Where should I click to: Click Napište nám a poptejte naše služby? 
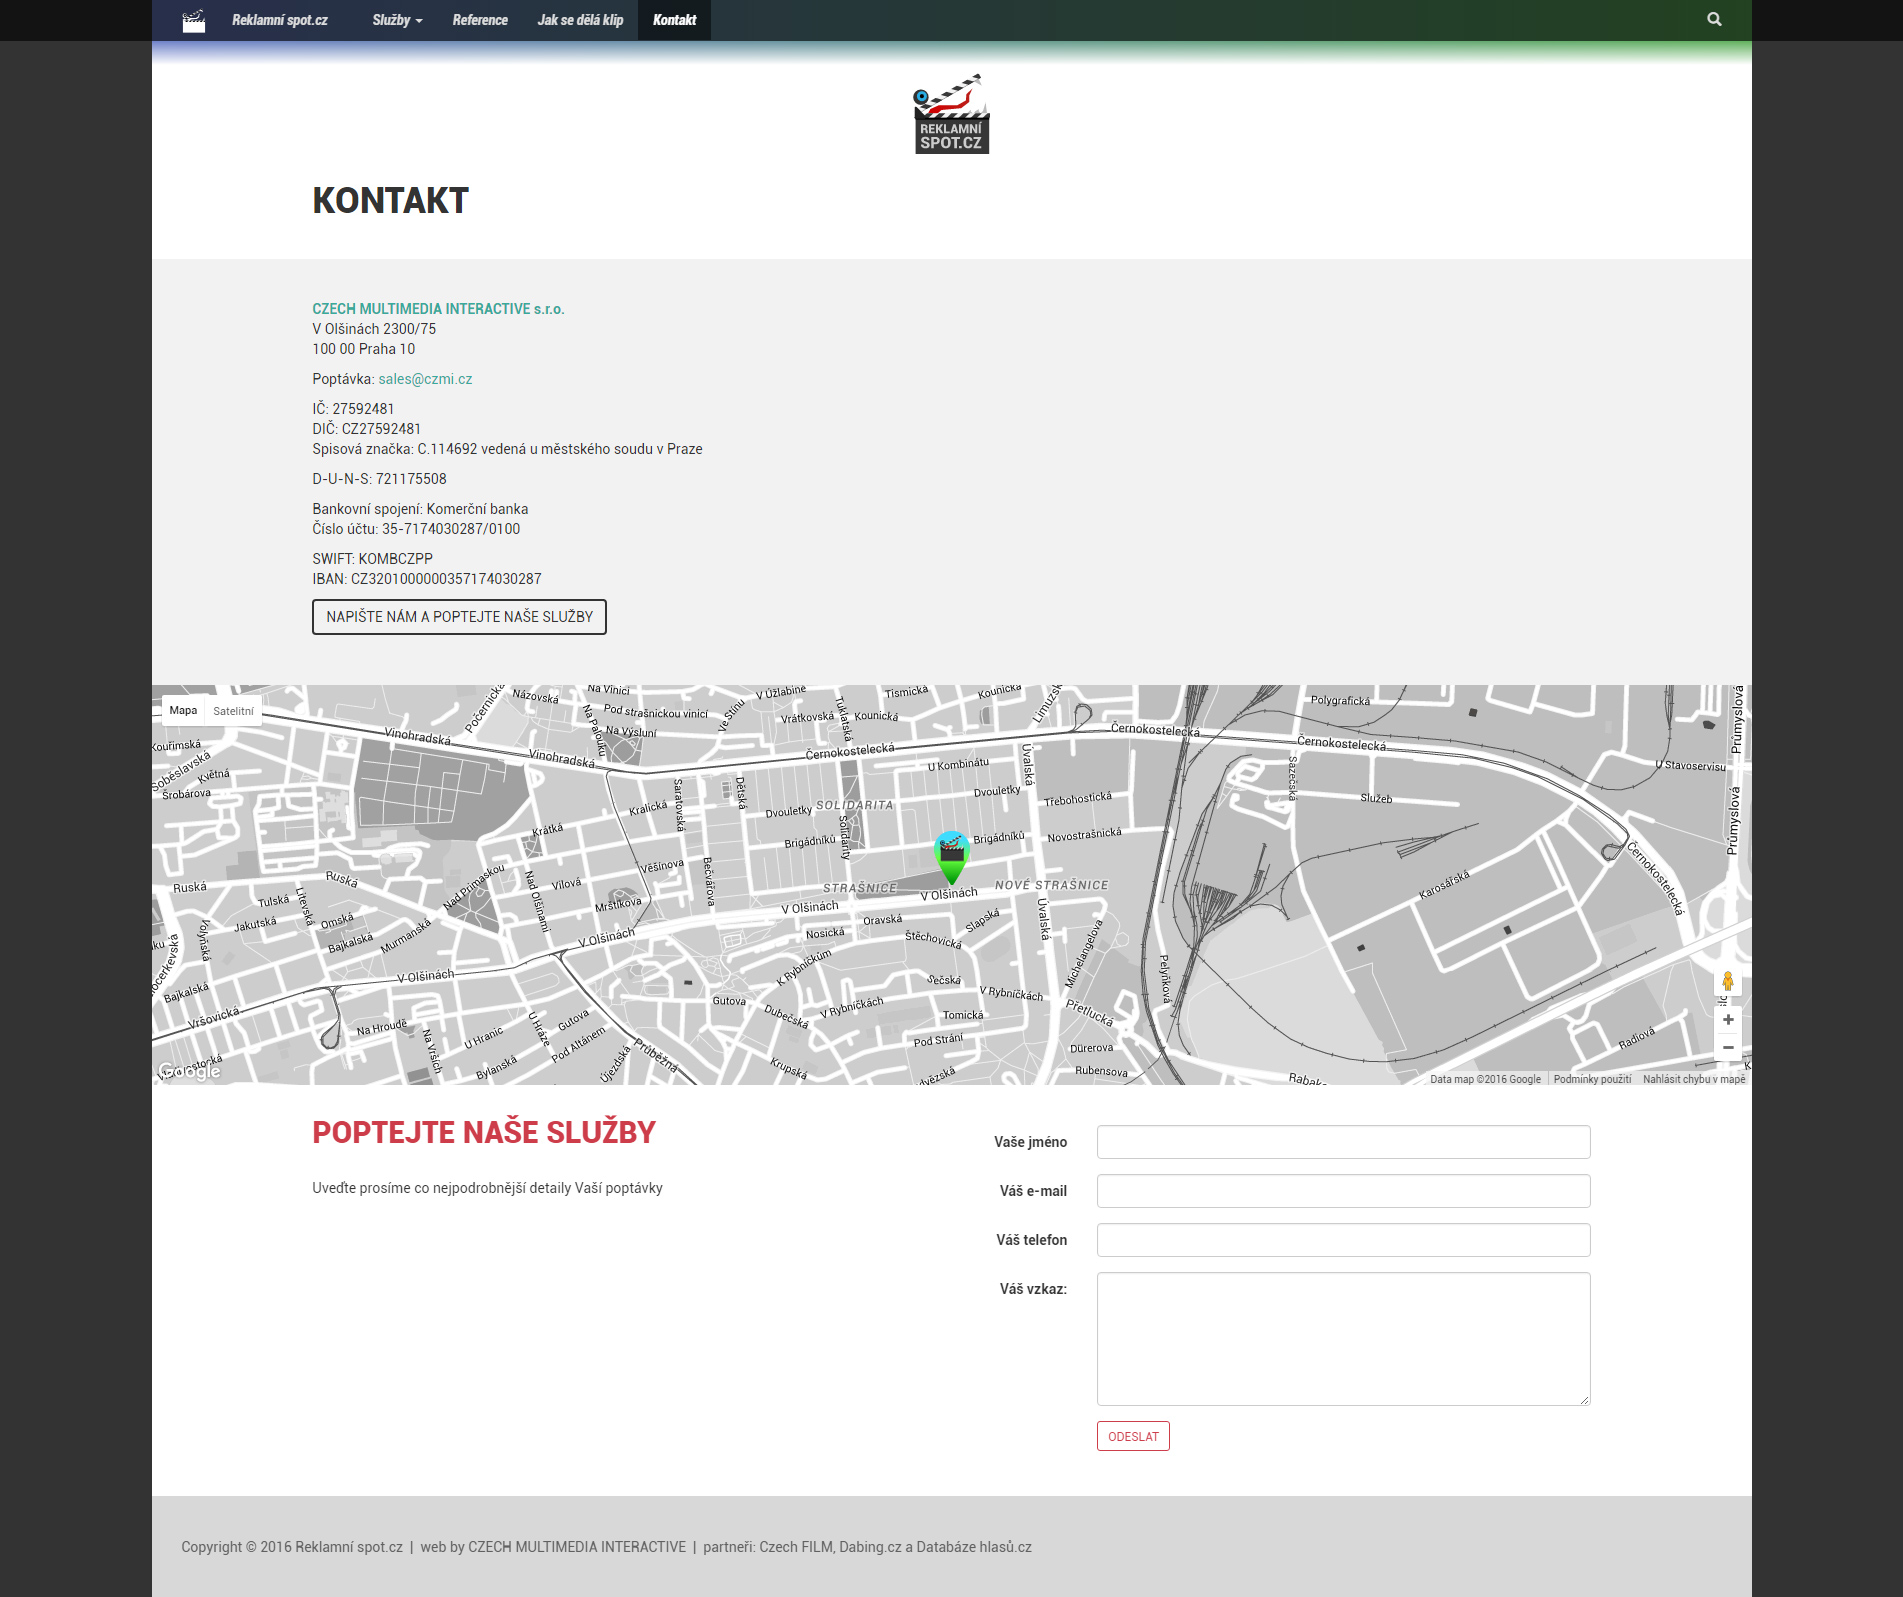tap(459, 617)
